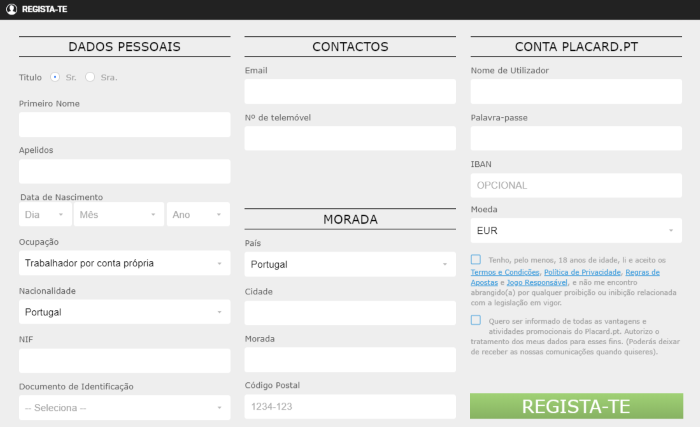This screenshot has width=700, height=427.
Task: Expand the Nacionalidade dropdown
Action: (125, 312)
